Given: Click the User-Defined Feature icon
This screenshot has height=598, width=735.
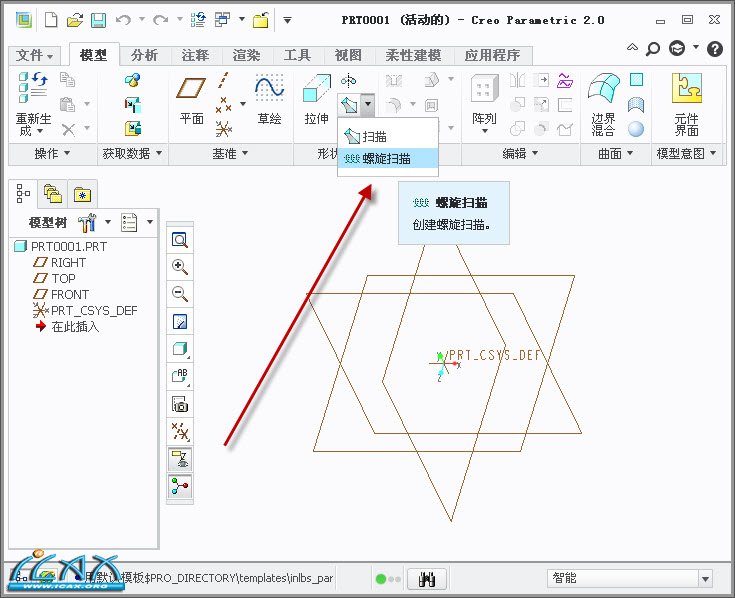Looking at the screenshot, I should [x=133, y=81].
